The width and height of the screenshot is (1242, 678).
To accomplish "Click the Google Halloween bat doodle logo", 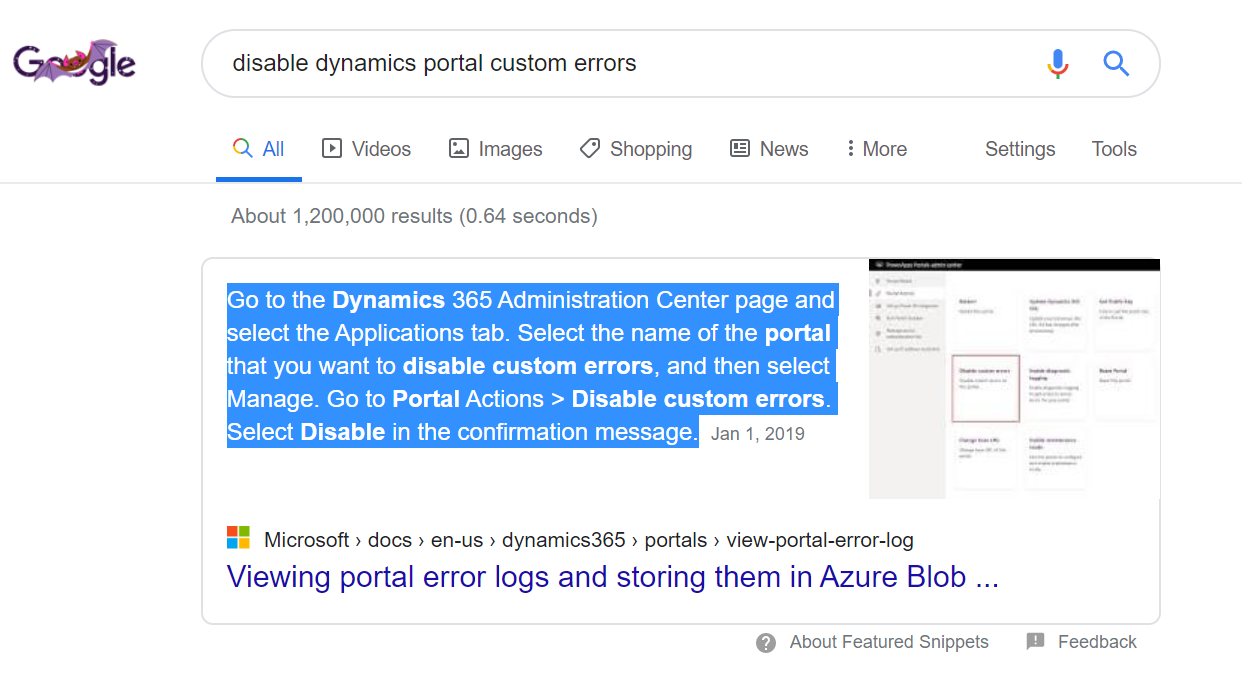I will (74, 64).
